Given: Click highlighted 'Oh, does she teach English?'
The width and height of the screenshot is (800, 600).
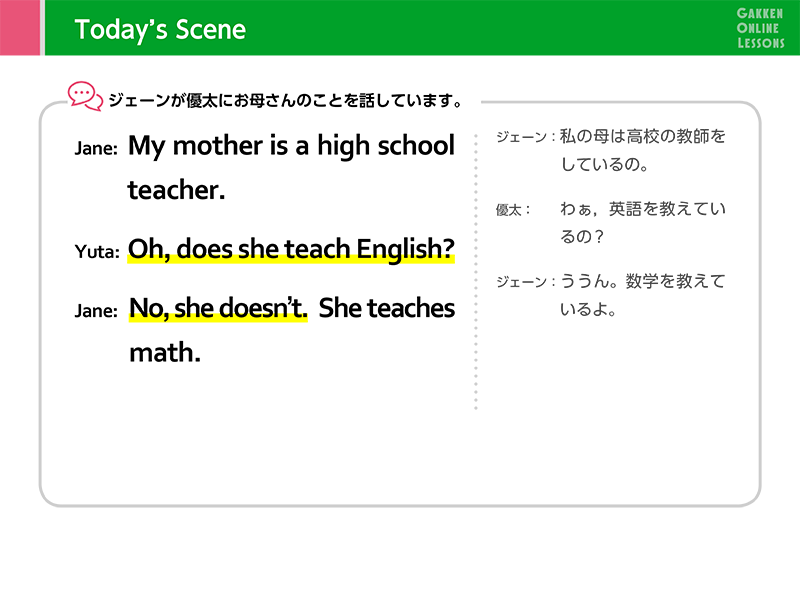Looking at the screenshot, I should (291, 249).
